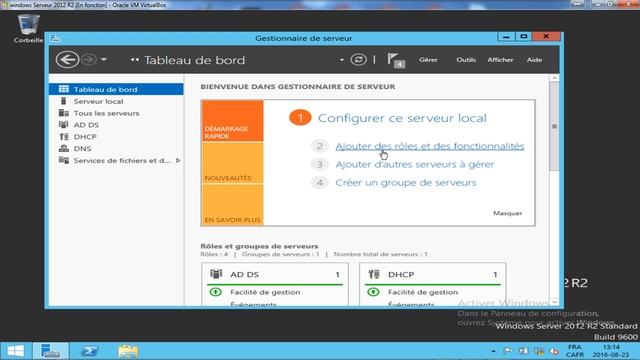640x360 pixels.
Task: Click the dashboard vertical scrollbar thumb
Action: click(x=554, y=127)
